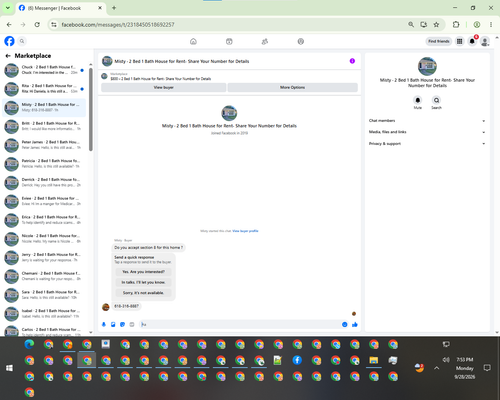Click the house thumbnail in right info panel

[x=427, y=66]
